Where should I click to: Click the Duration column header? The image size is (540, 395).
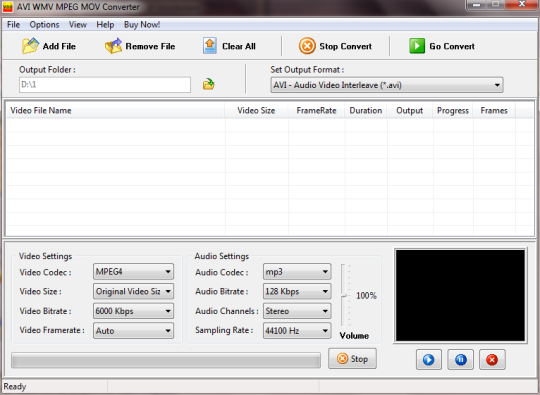coord(366,111)
